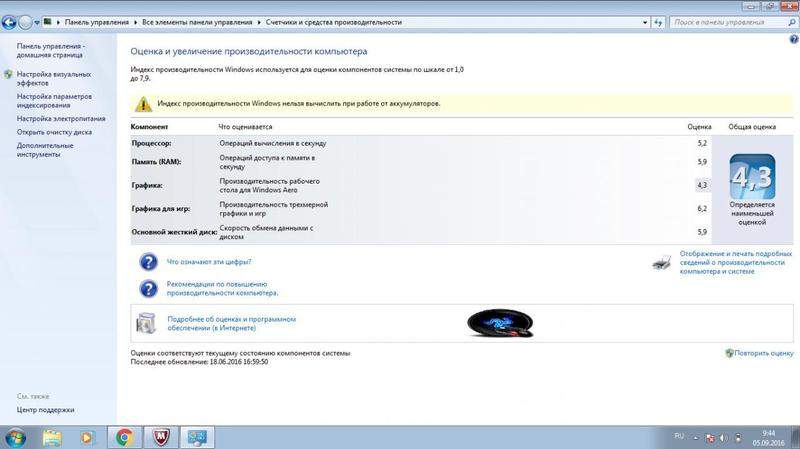800x449 pixels.
Task: Click the yellow warning triangle icon
Action: pos(143,104)
